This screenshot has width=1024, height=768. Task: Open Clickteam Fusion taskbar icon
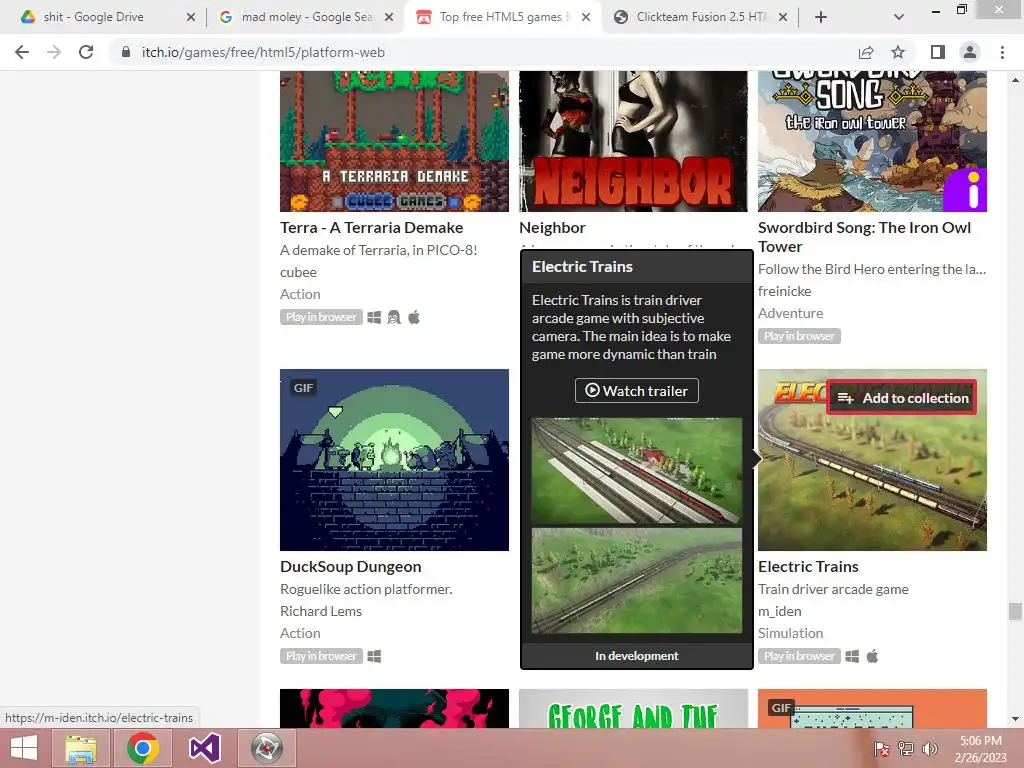click(x=266, y=748)
